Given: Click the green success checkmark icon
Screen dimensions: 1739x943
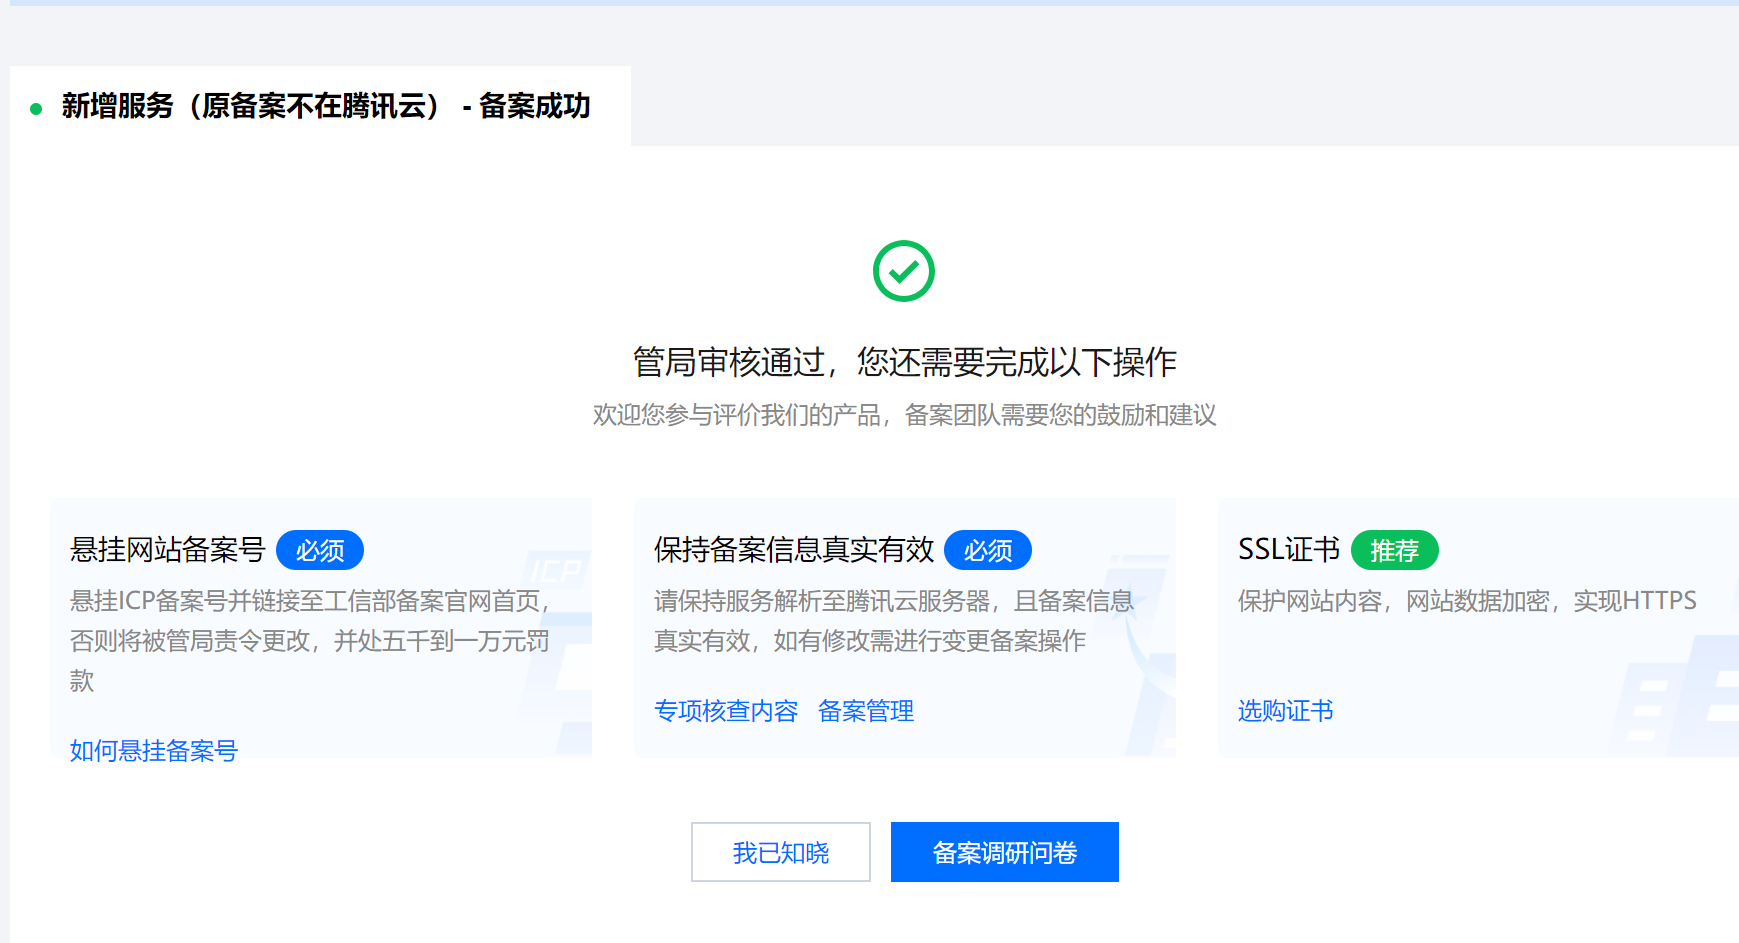Looking at the screenshot, I should [x=902, y=269].
